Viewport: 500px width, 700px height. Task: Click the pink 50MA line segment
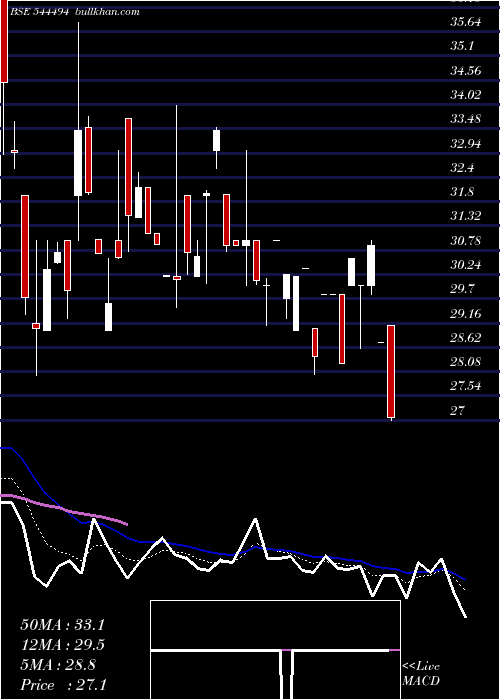[65, 510]
